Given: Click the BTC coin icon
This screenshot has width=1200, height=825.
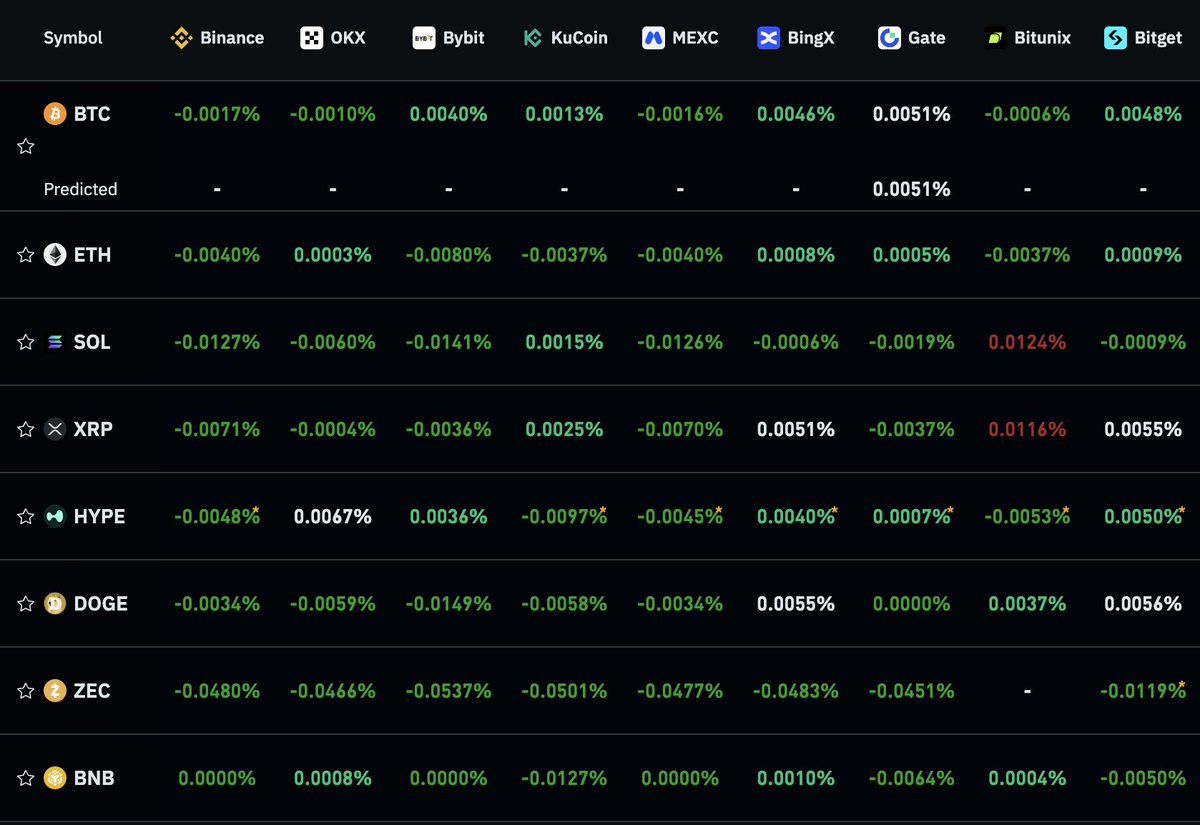Looking at the screenshot, I should (x=54, y=114).
